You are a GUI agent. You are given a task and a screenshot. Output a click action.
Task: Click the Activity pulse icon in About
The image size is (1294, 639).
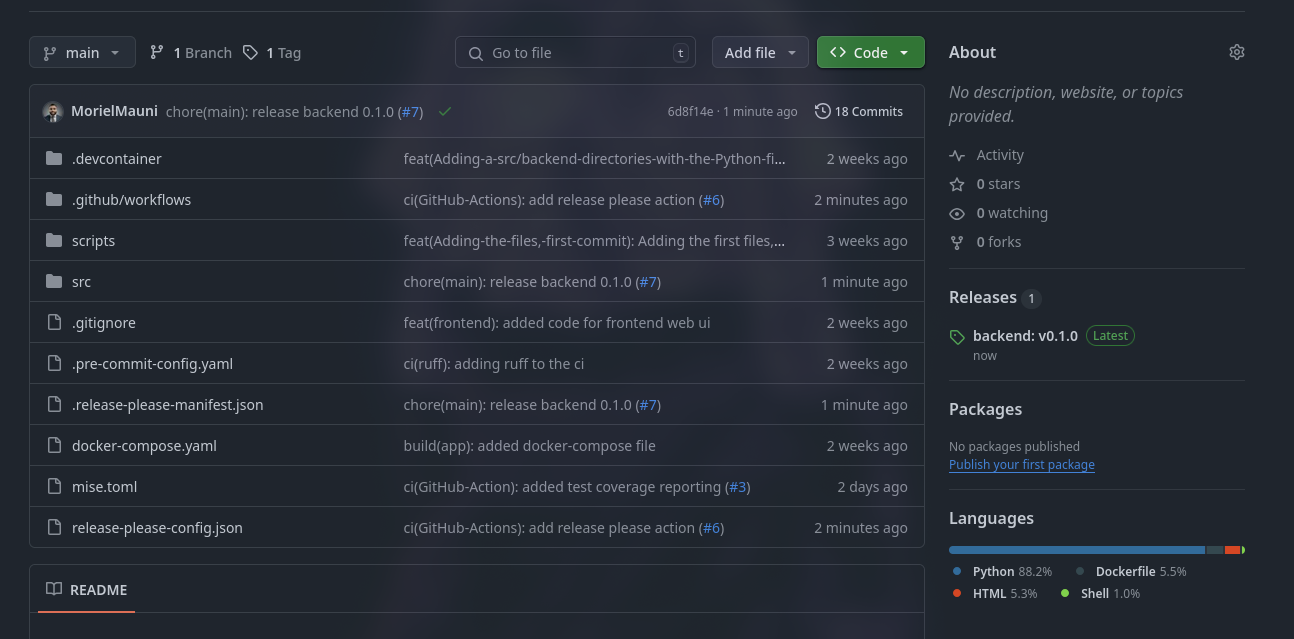[957, 155]
